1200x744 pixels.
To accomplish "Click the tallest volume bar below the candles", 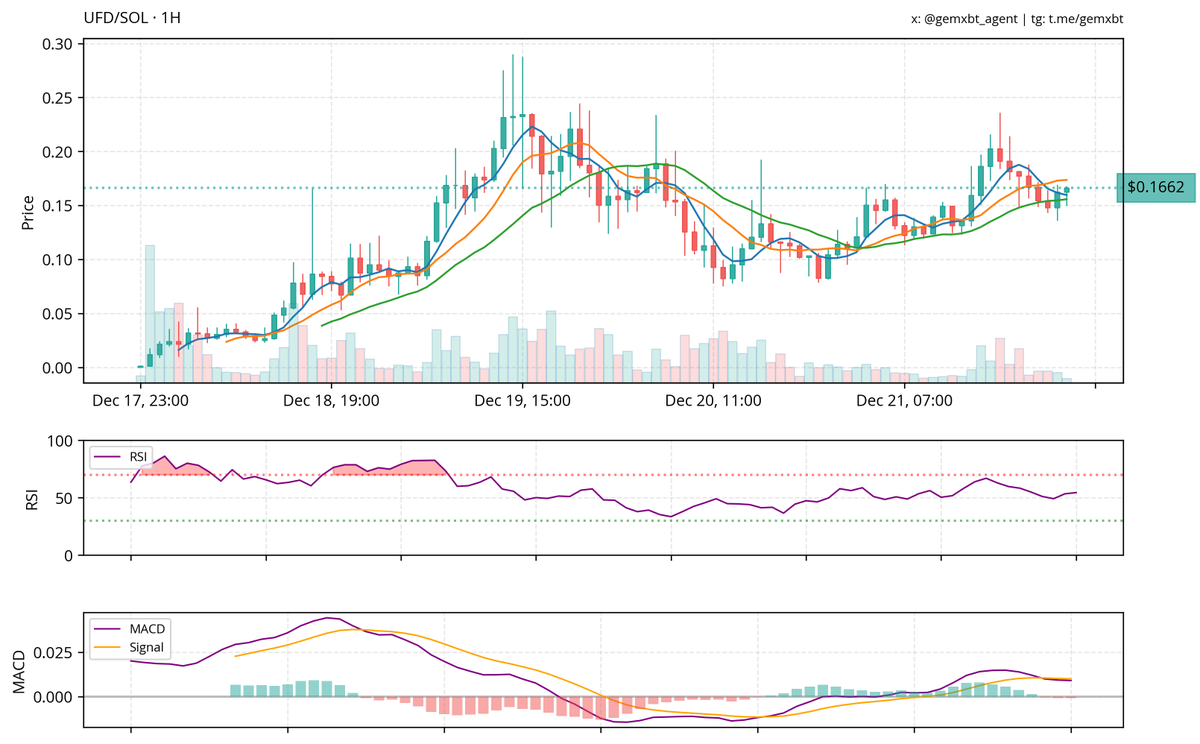I will point(149,310).
